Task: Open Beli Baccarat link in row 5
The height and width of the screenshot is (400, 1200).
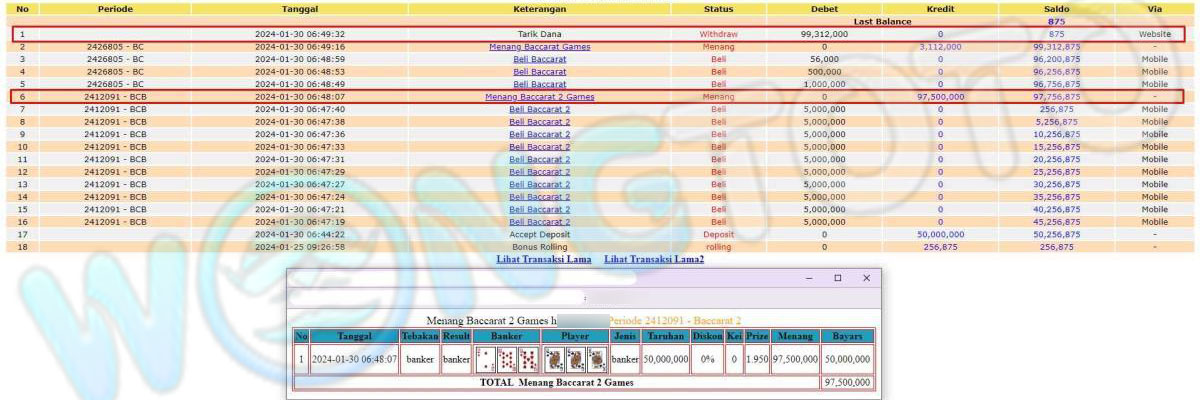Action: tap(539, 84)
